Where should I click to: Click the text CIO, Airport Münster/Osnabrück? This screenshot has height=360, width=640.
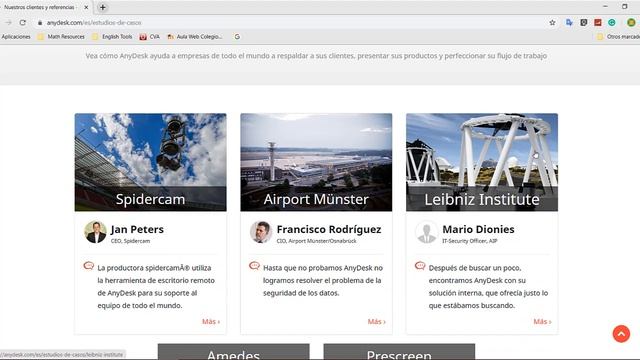coord(316,241)
